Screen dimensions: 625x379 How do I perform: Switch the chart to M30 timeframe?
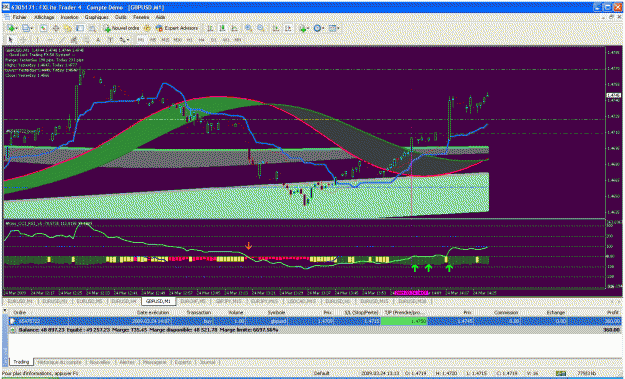click(177, 39)
